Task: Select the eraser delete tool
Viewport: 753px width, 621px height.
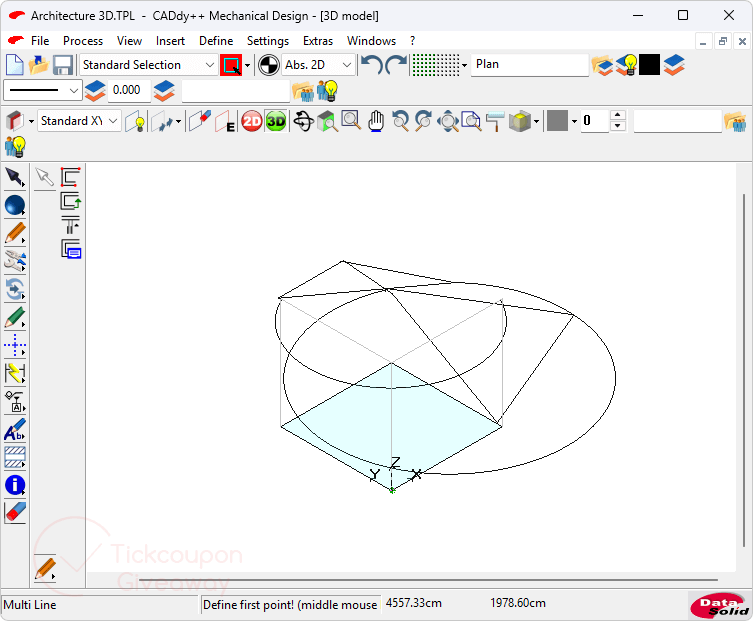Action: pyautogui.click(x=15, y=512)
